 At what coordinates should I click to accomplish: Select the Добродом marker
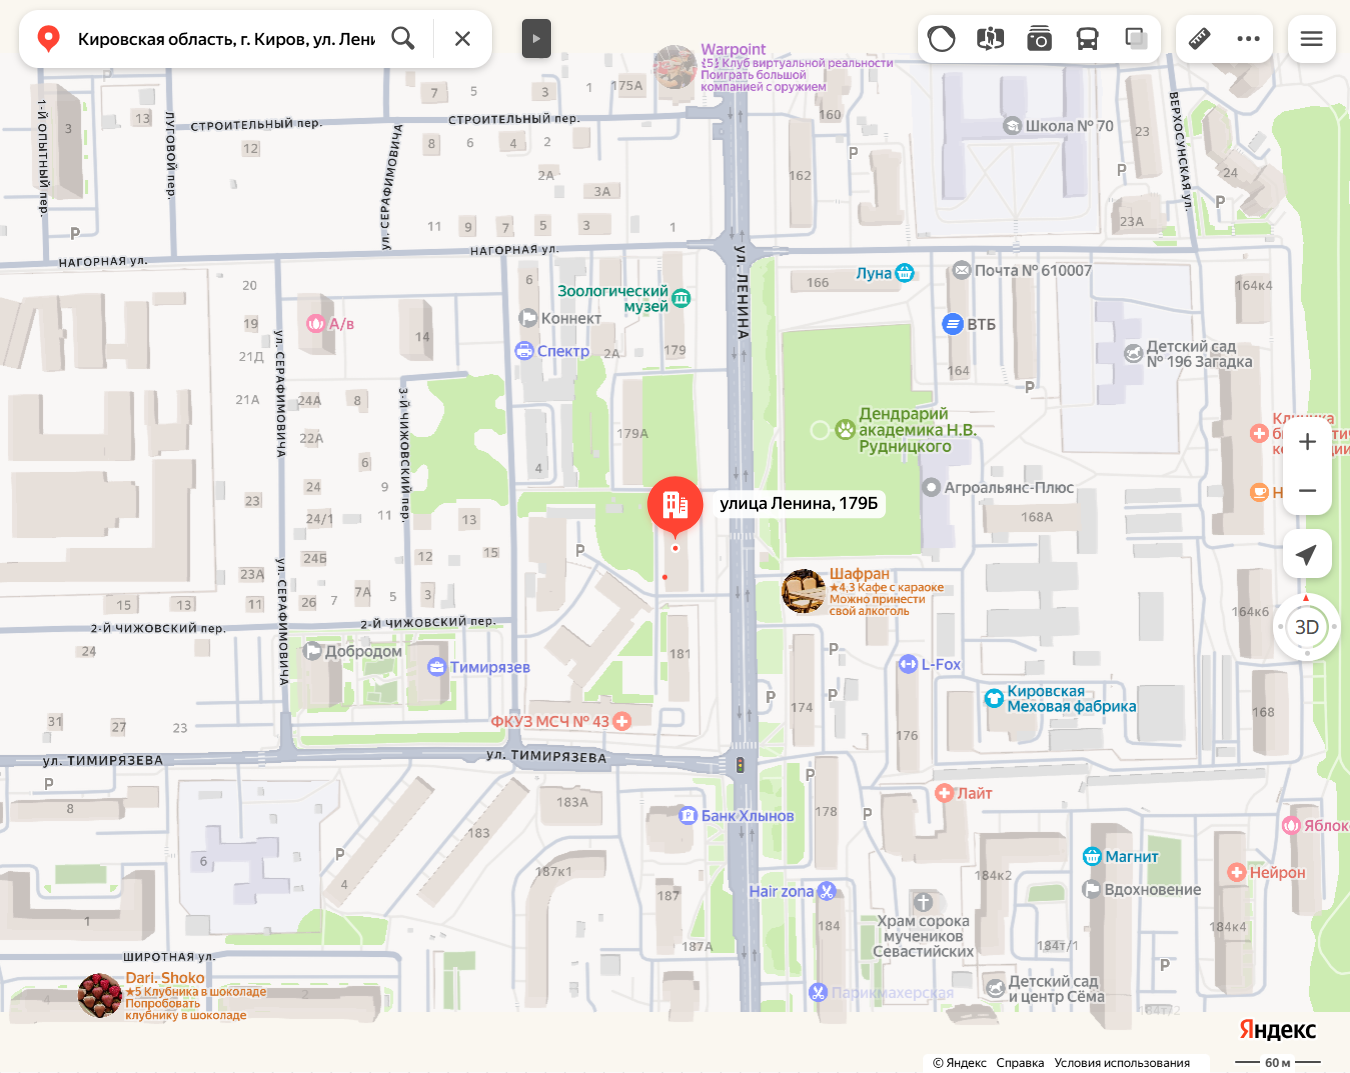coord(312,651)
